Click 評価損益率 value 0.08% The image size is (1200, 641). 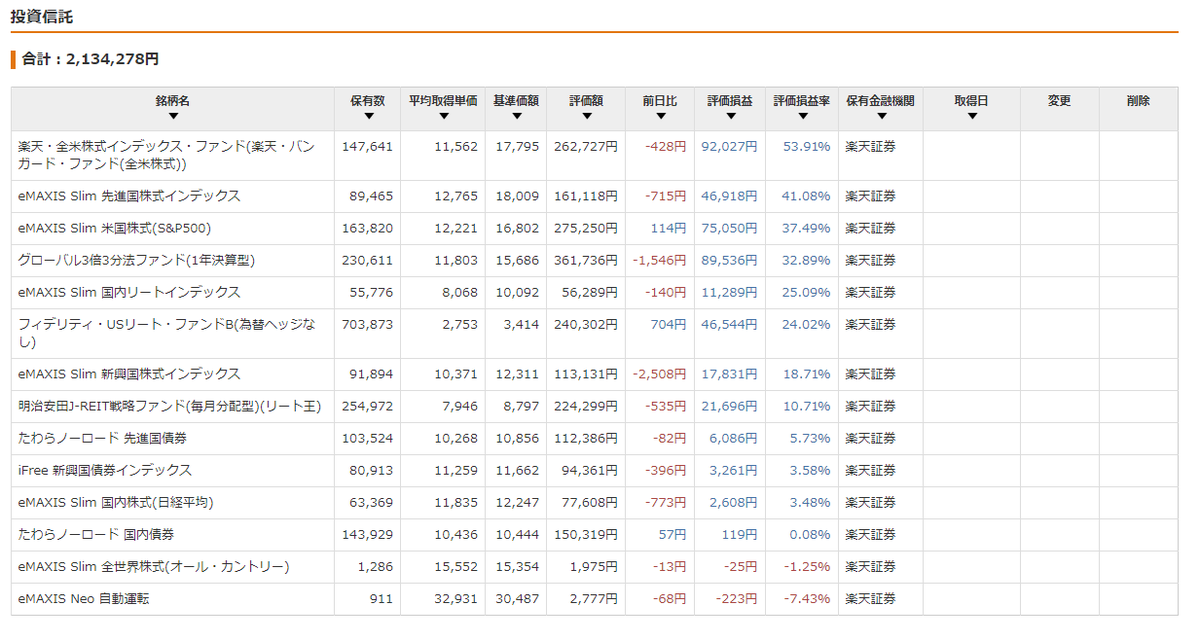pos(810,534)
